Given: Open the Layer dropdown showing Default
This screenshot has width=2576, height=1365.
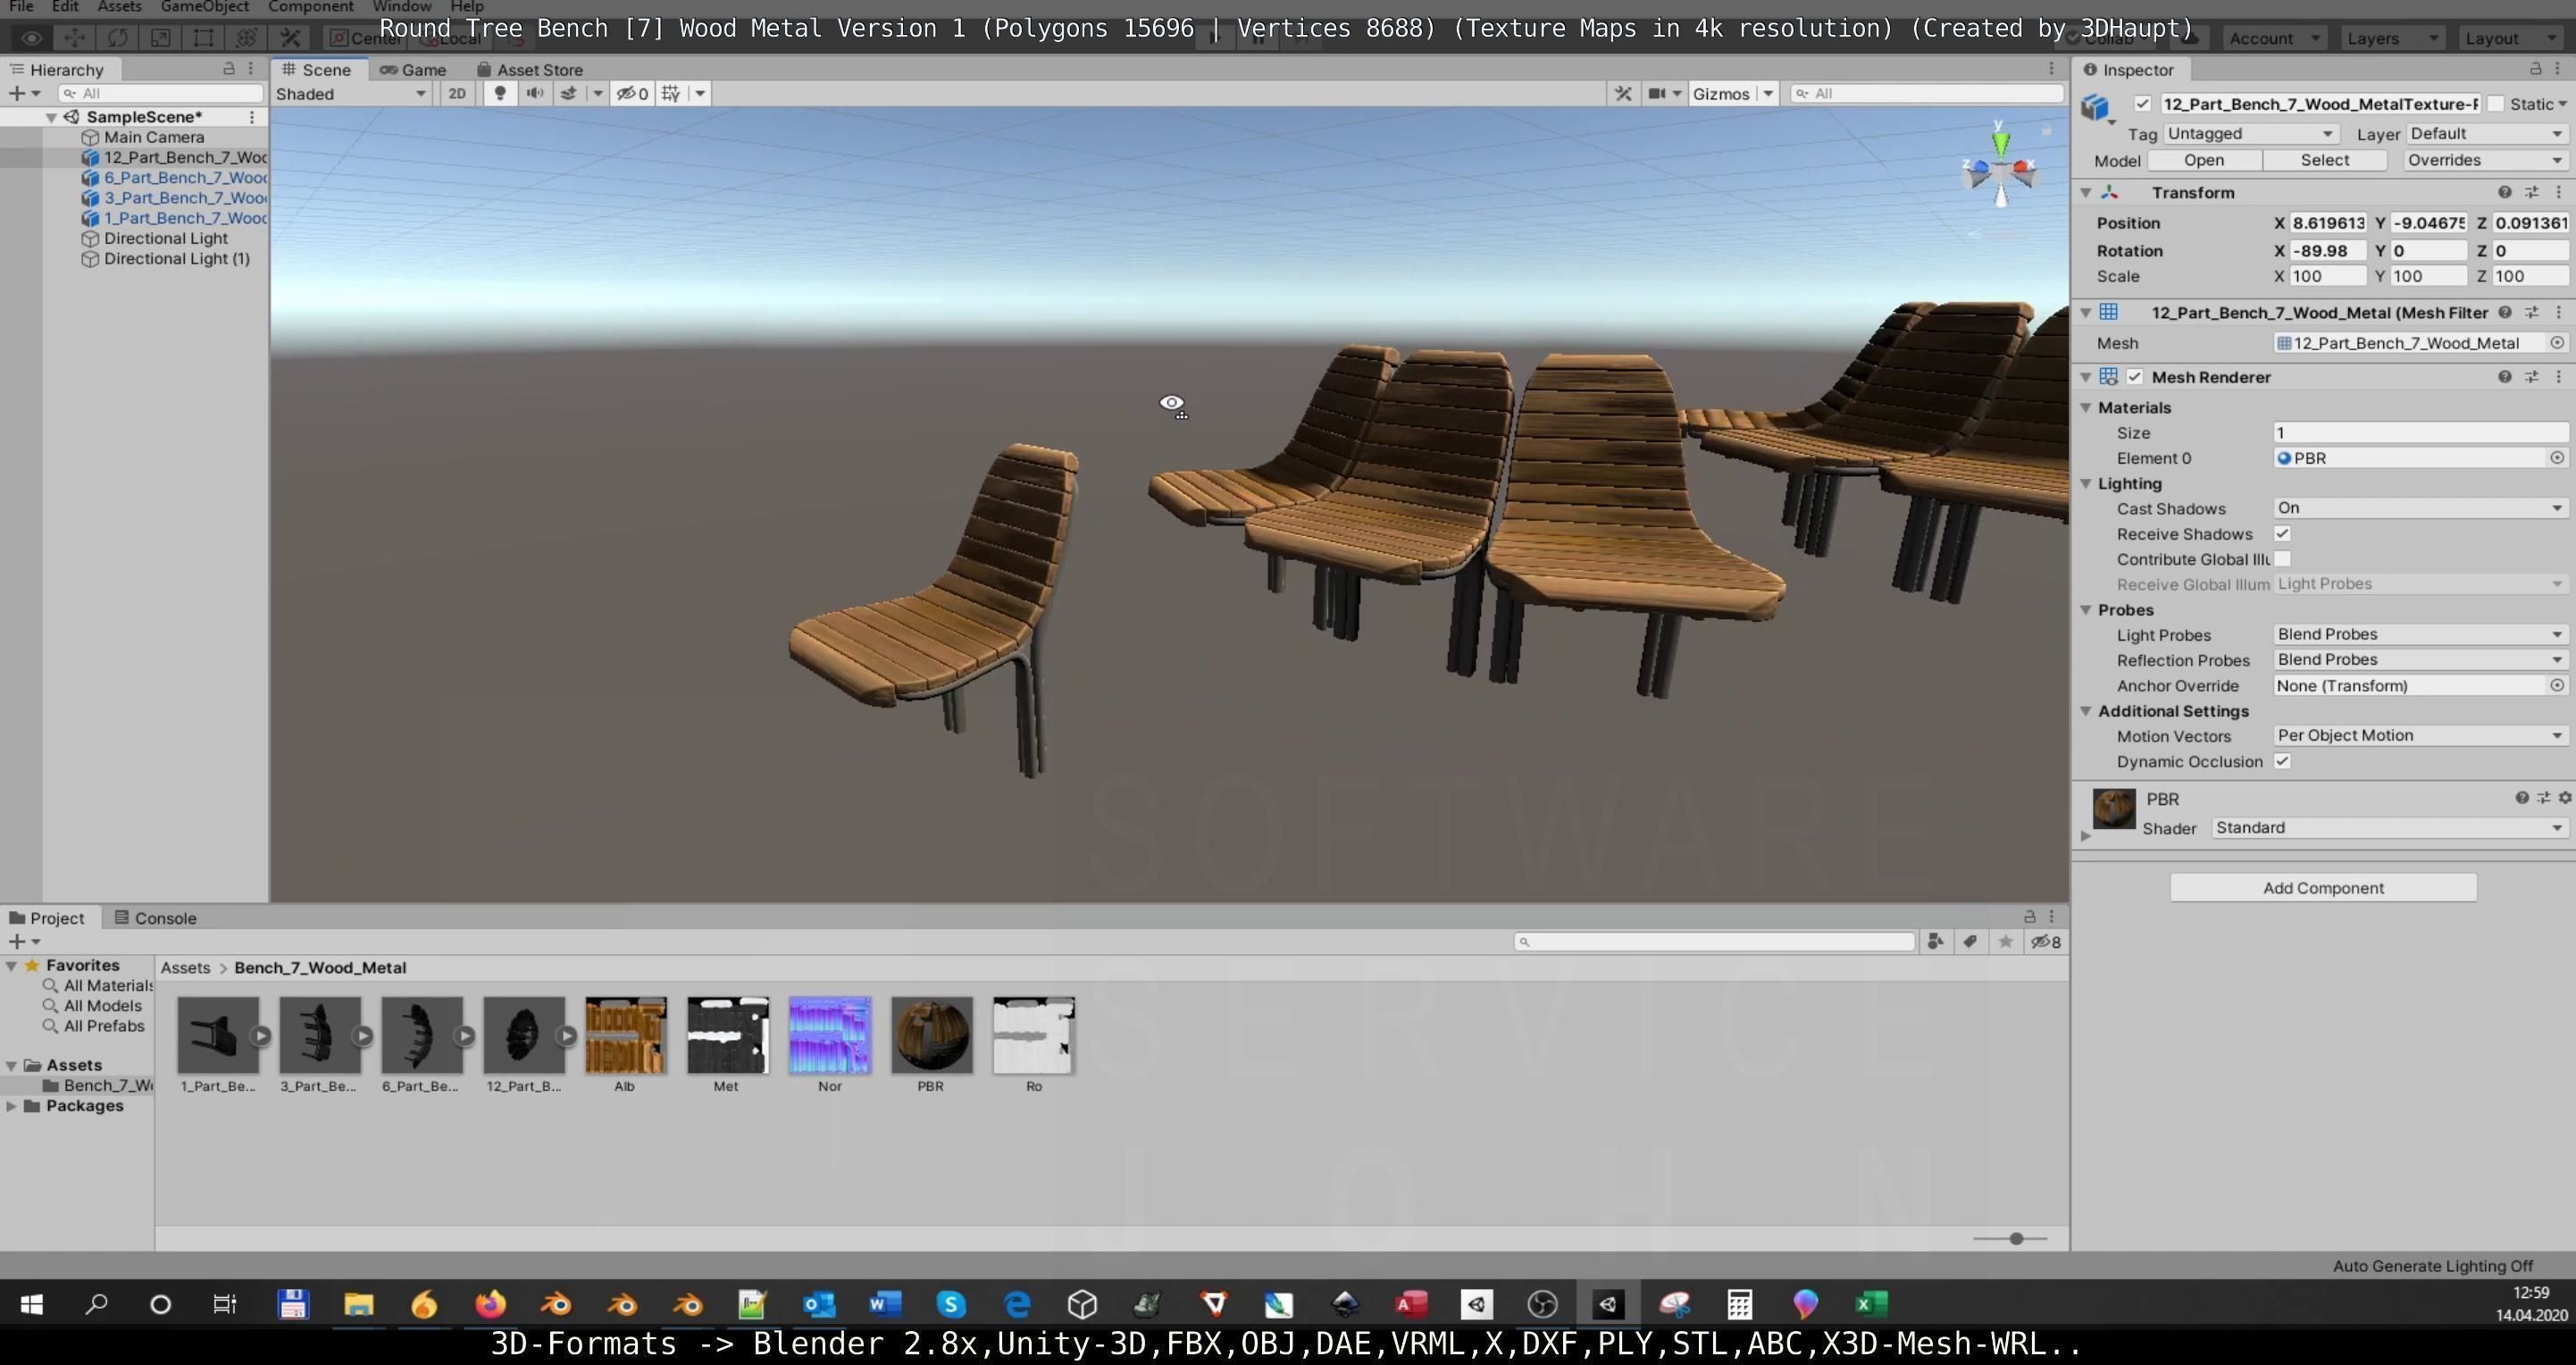Looking at the screenshot, I should point(2486,133).
